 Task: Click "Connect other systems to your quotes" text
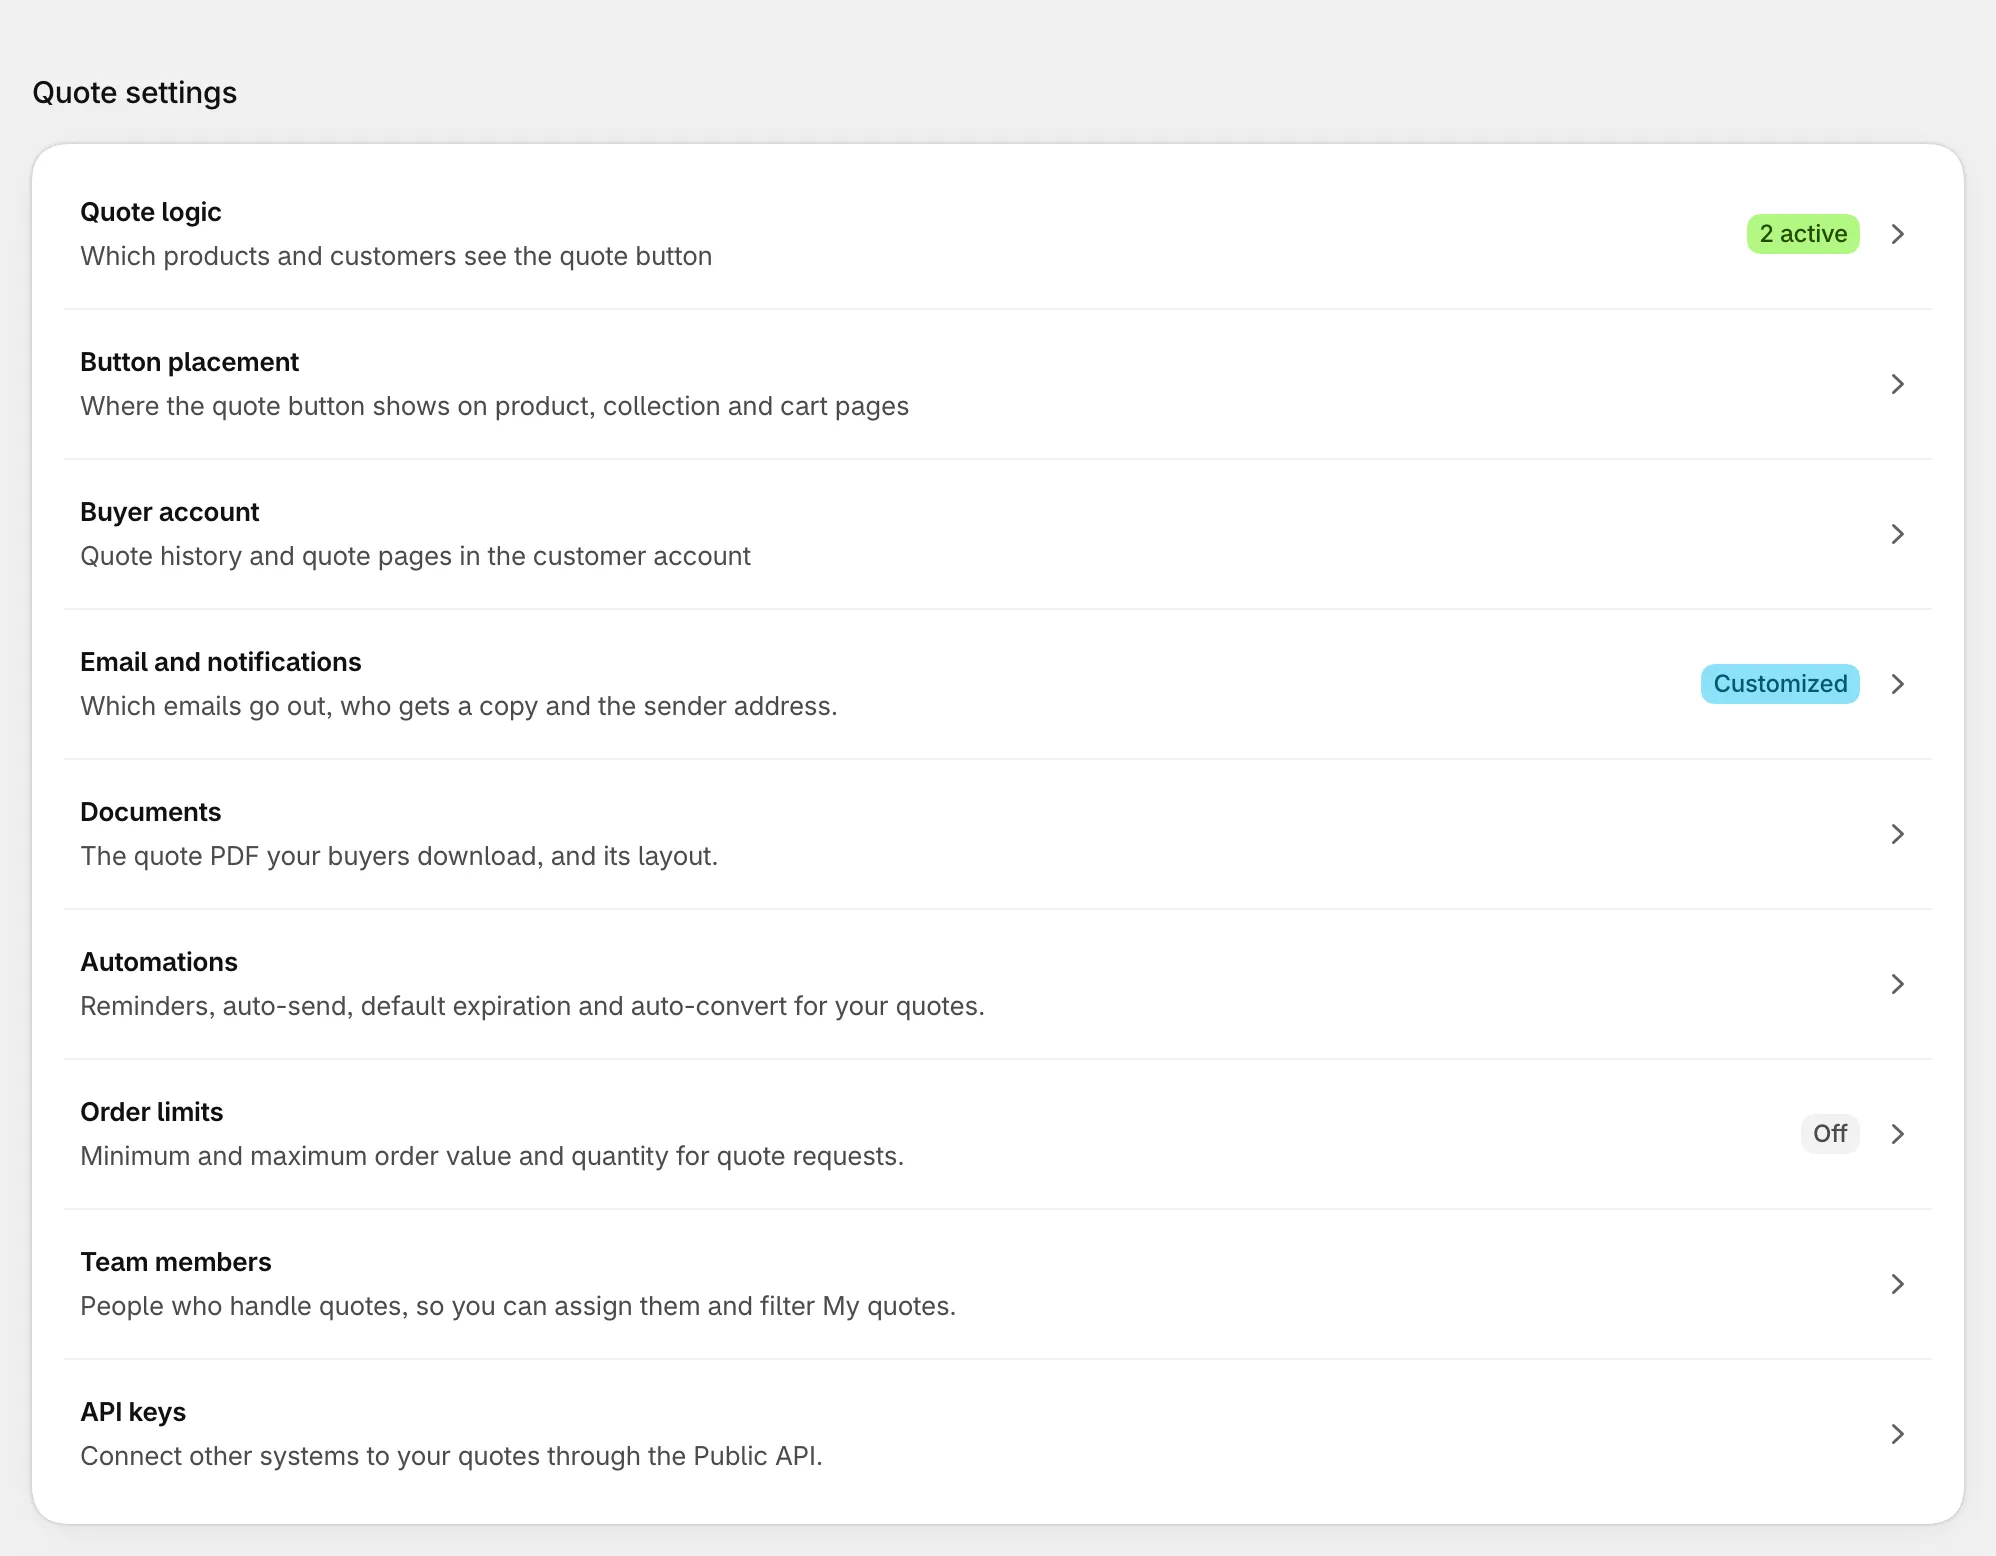[x=451, y=1456]
